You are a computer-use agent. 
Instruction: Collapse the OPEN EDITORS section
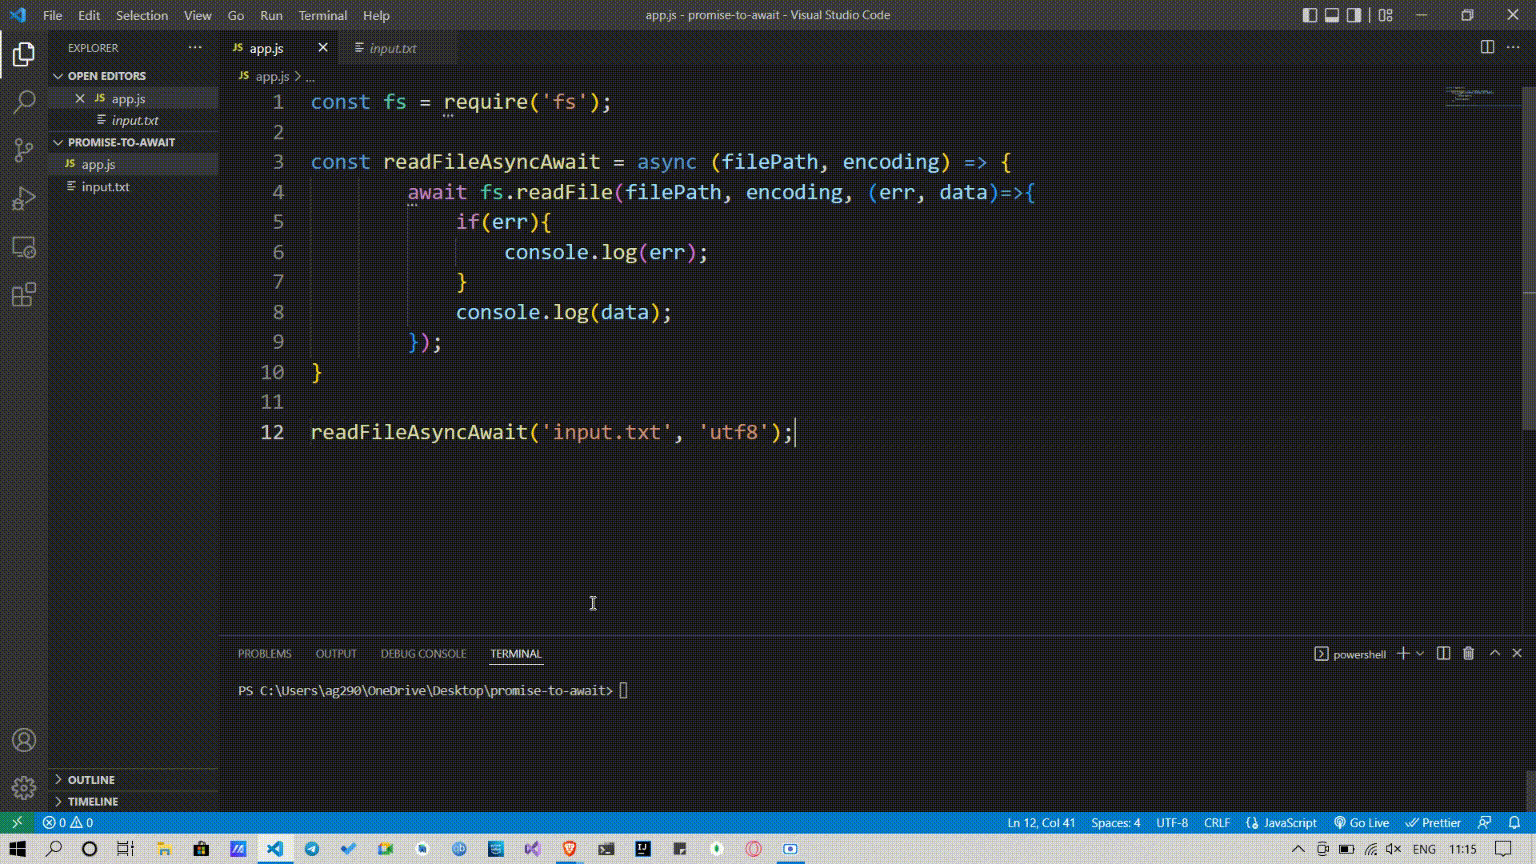103,75
